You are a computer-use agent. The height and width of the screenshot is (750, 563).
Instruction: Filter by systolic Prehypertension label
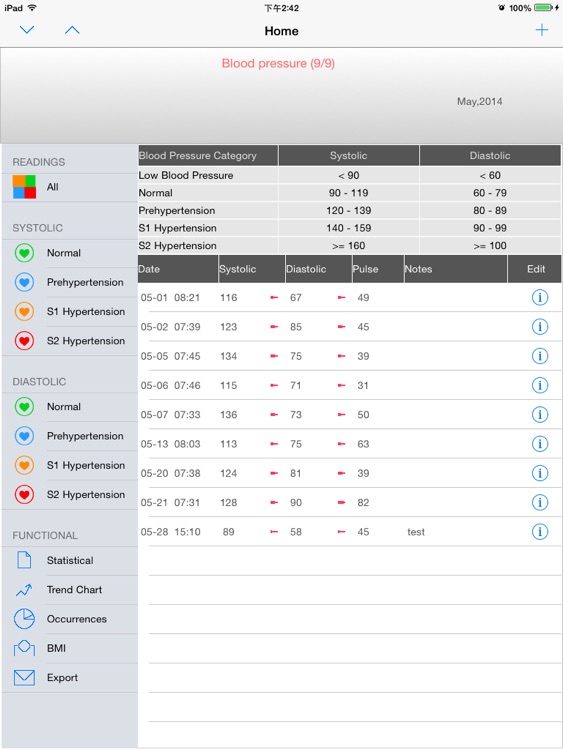[x=85, y=282]
